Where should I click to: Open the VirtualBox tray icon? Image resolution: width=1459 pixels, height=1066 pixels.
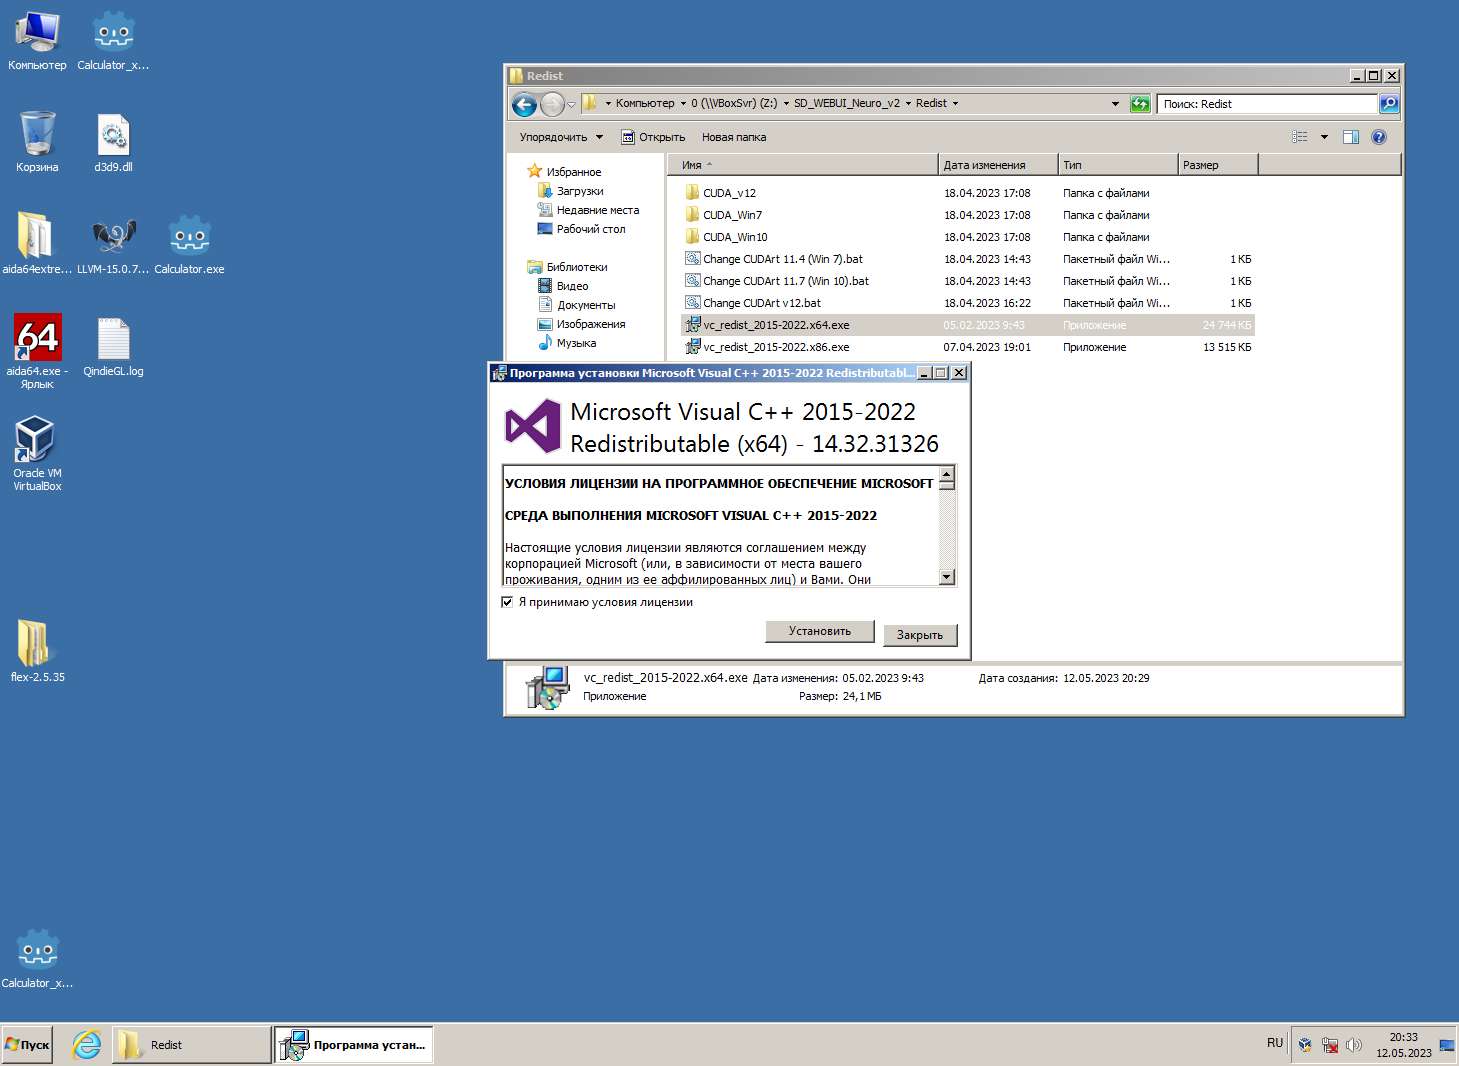(1305, 1045)
